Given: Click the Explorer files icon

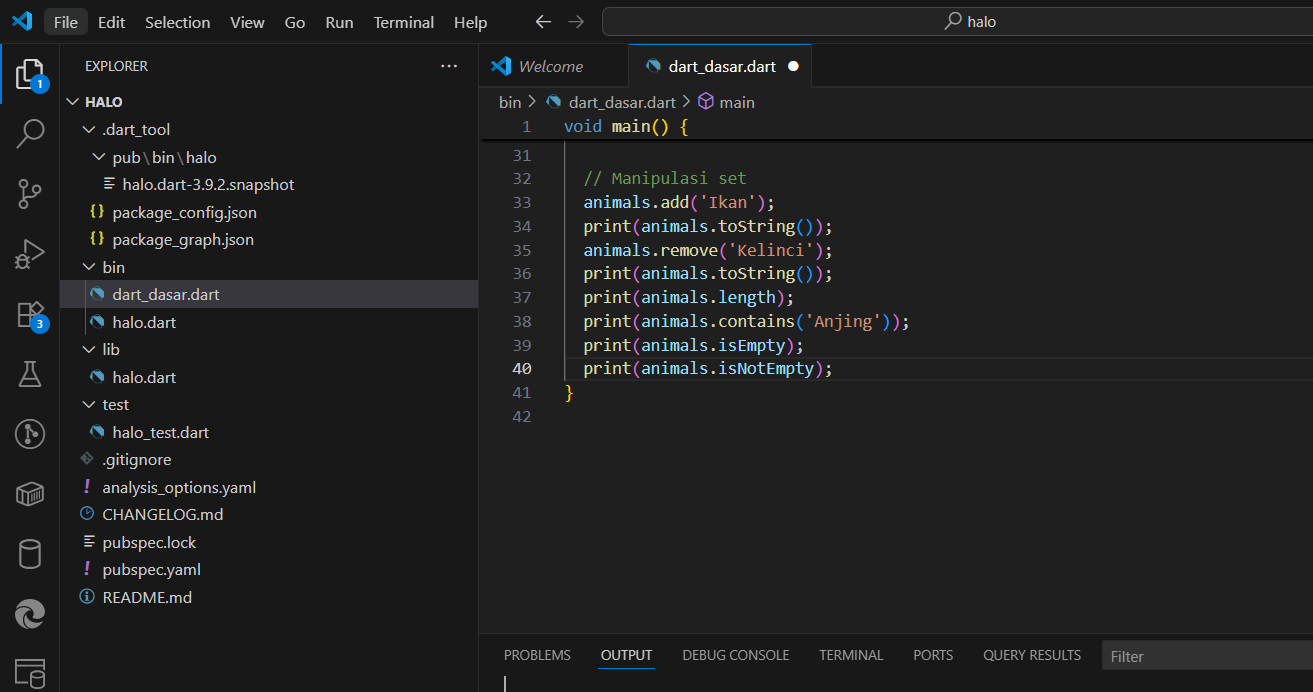Looking at the screenshot, I should click(x=30, y=74).
